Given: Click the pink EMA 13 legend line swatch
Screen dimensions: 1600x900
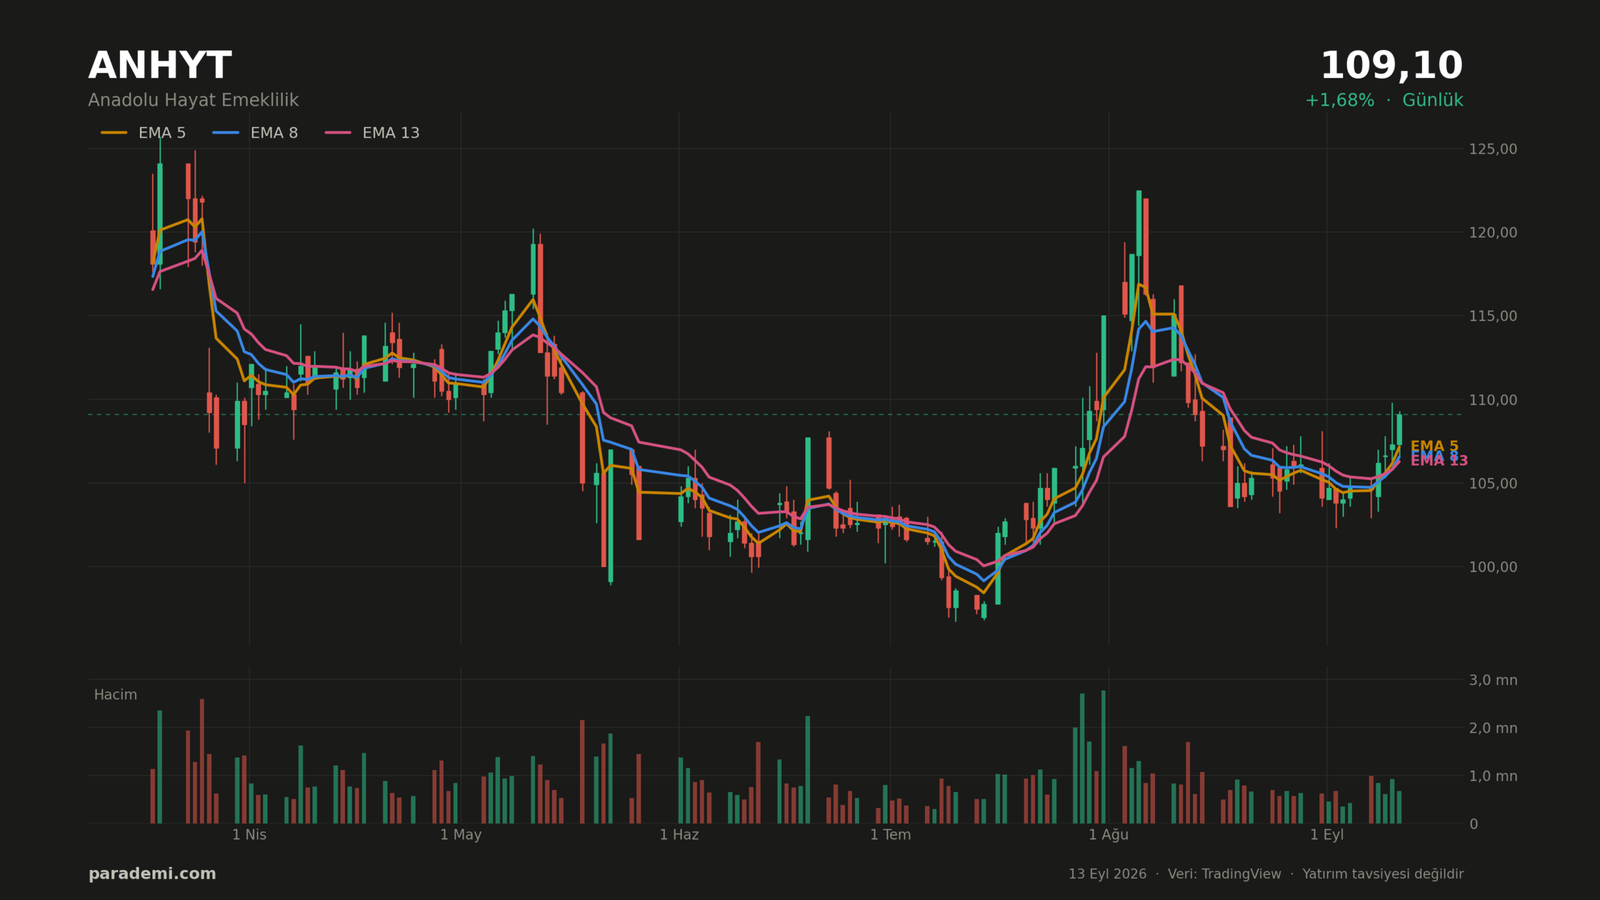Looking at the screenshot, I should click(338, 133).
